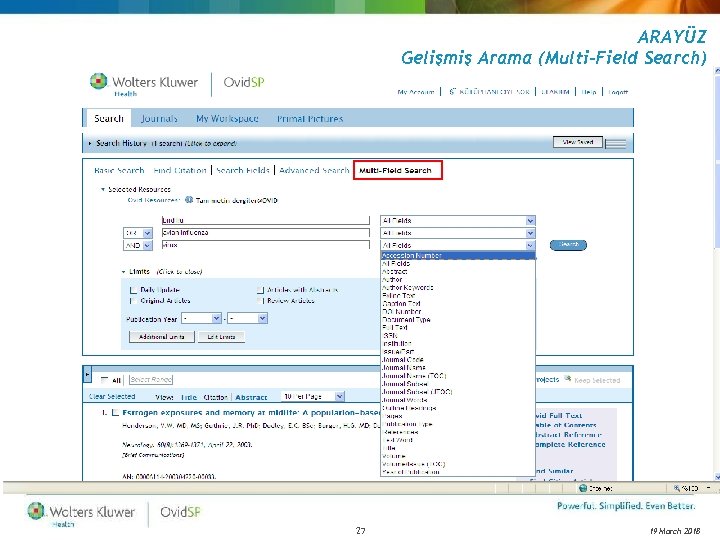720x540 pixels.
Task: Open the first row's All Fields dropdown
Action: click(x=458, y=221)
